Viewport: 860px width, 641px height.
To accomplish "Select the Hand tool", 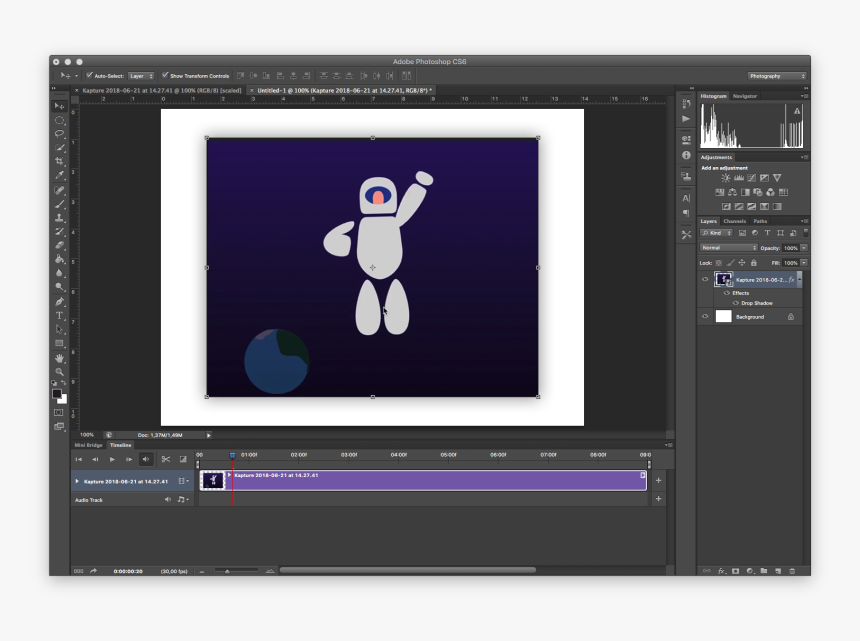I will (59, 358).
